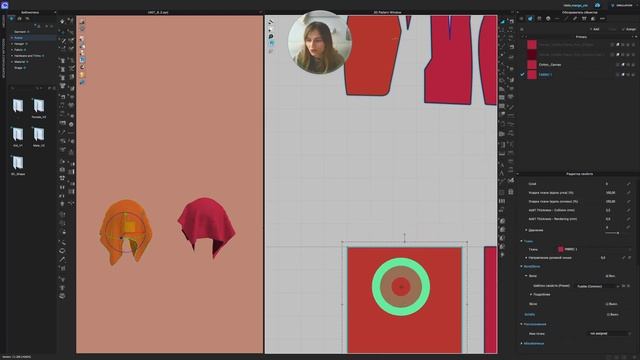Click the FABRIC 1 swatch in Property Editor
This screenshot has width=640, height=360.
[560, 249]
